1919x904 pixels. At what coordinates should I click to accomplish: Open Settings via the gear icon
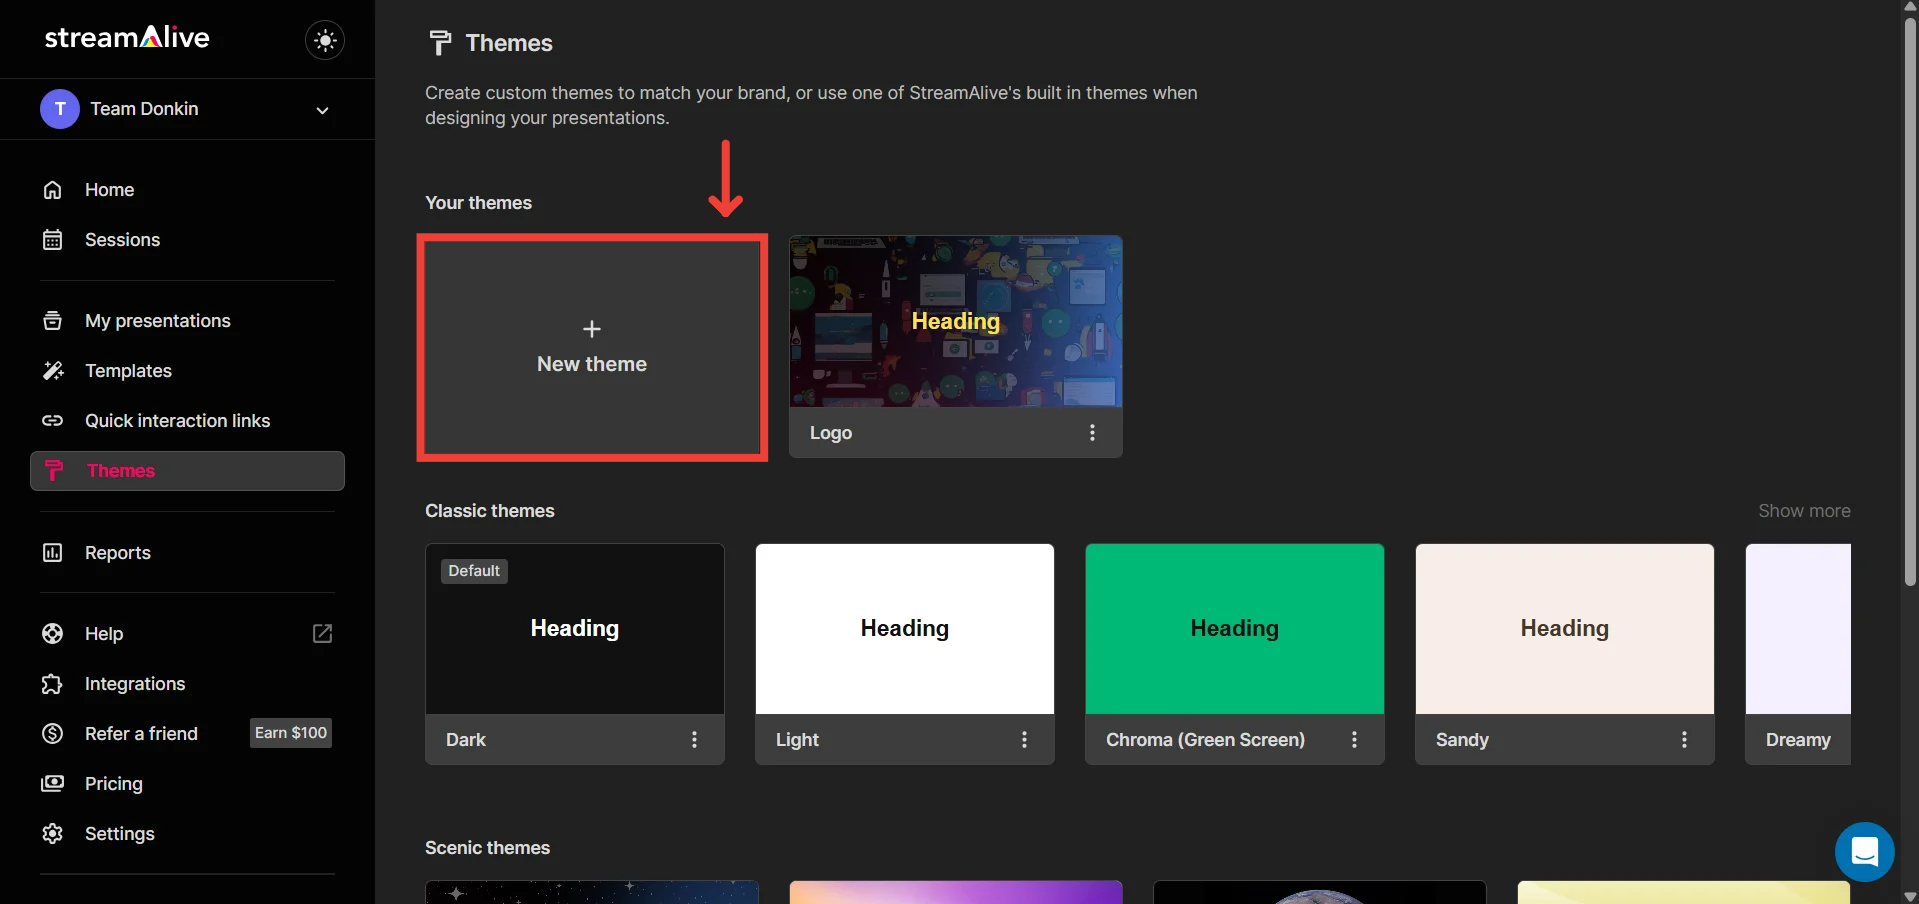tap(53, 834)
